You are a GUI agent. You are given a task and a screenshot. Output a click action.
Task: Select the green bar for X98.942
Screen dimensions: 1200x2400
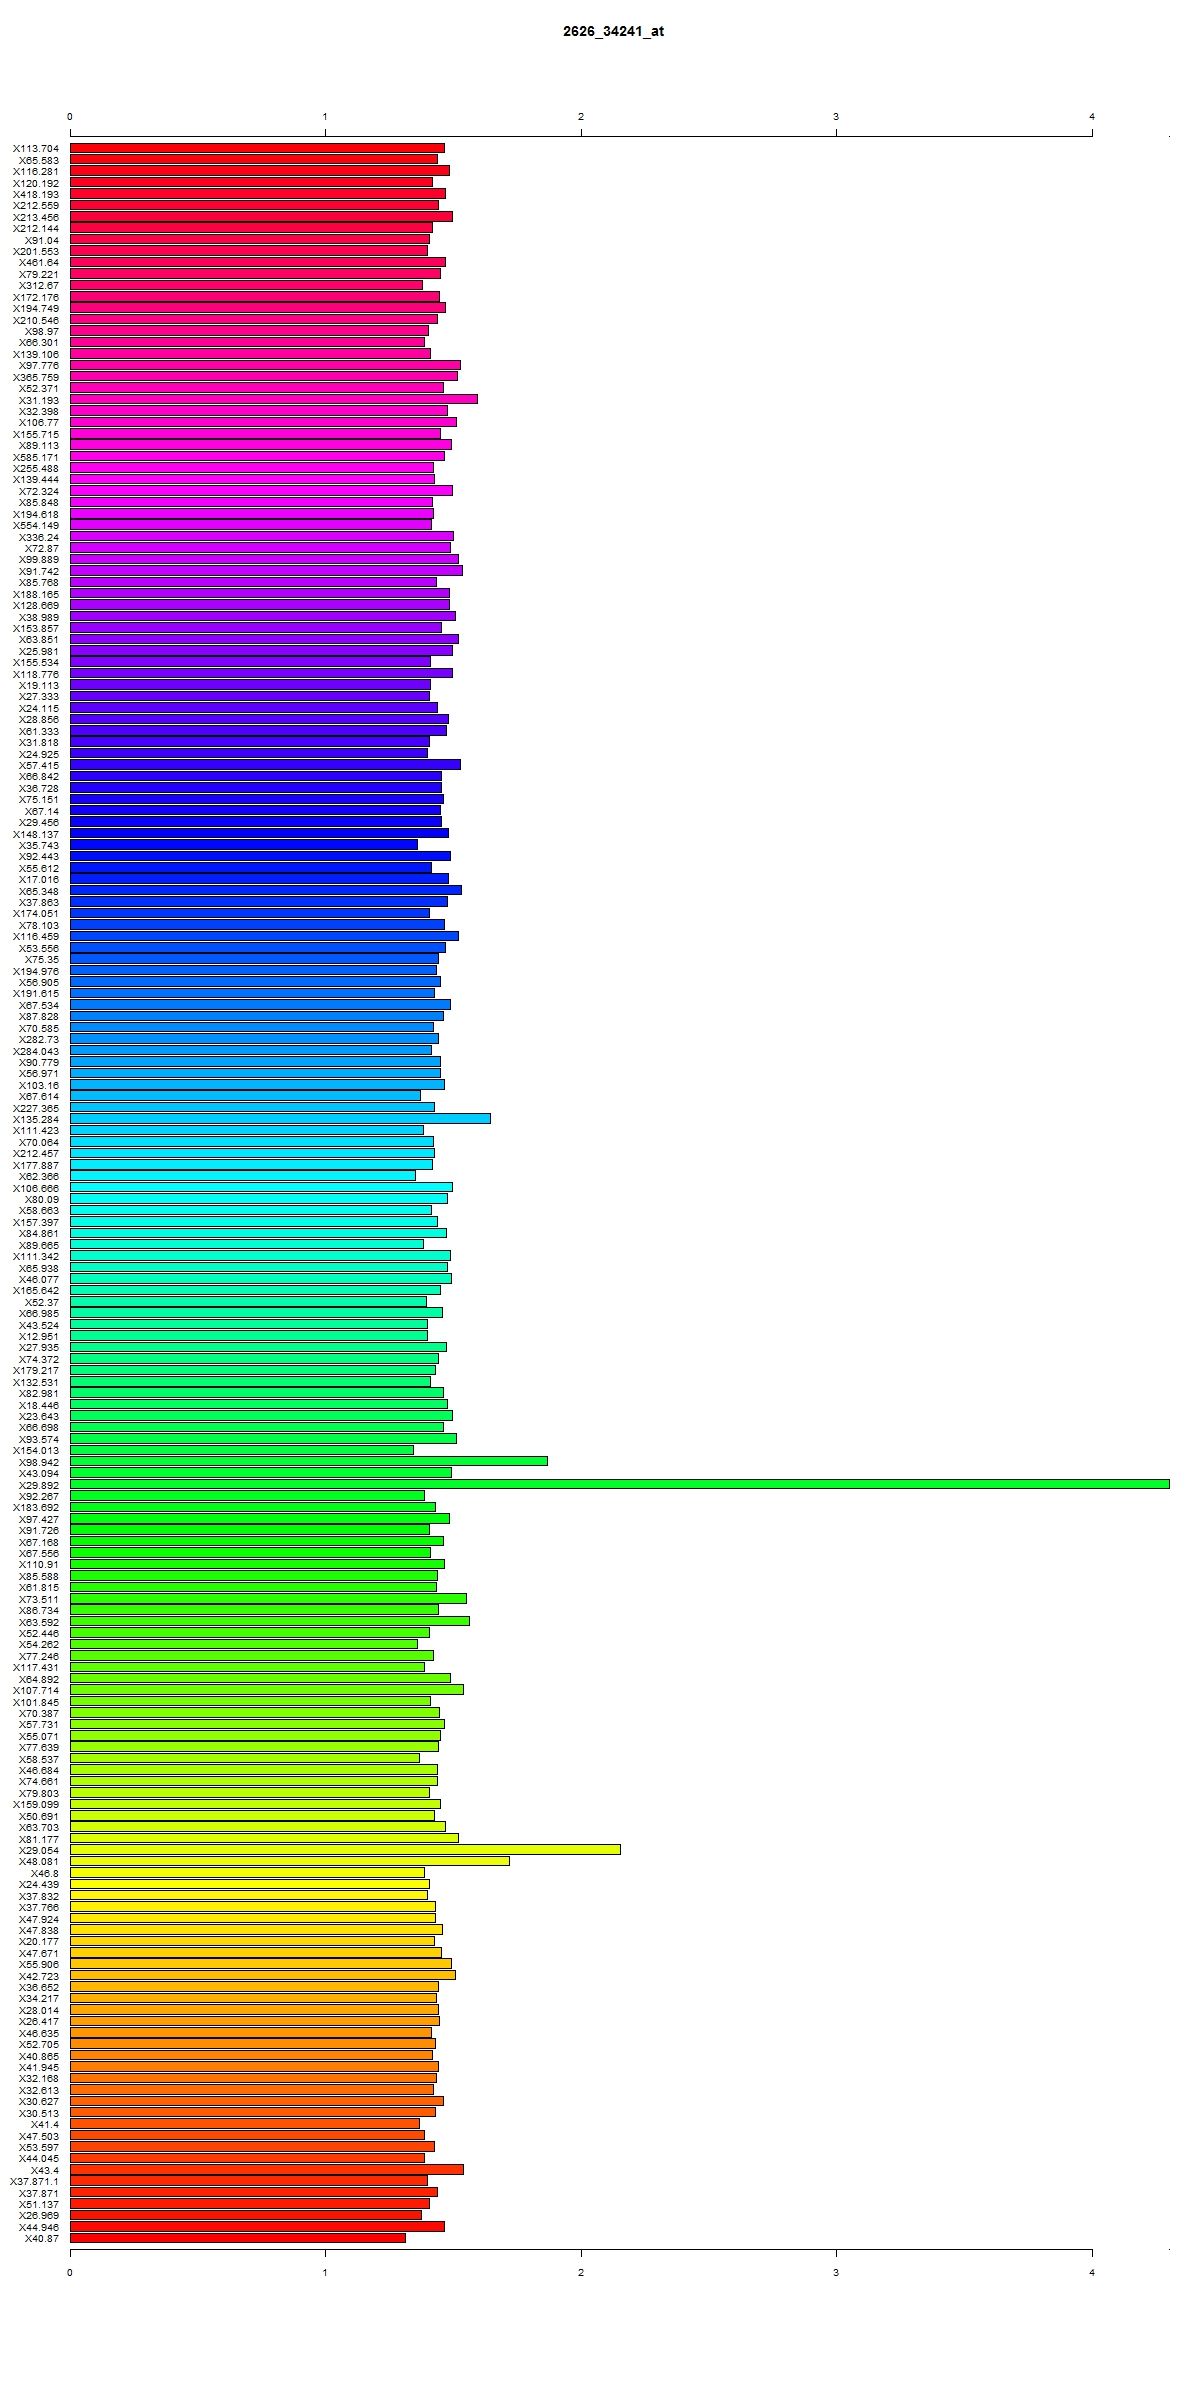(x=309, y=1461)
